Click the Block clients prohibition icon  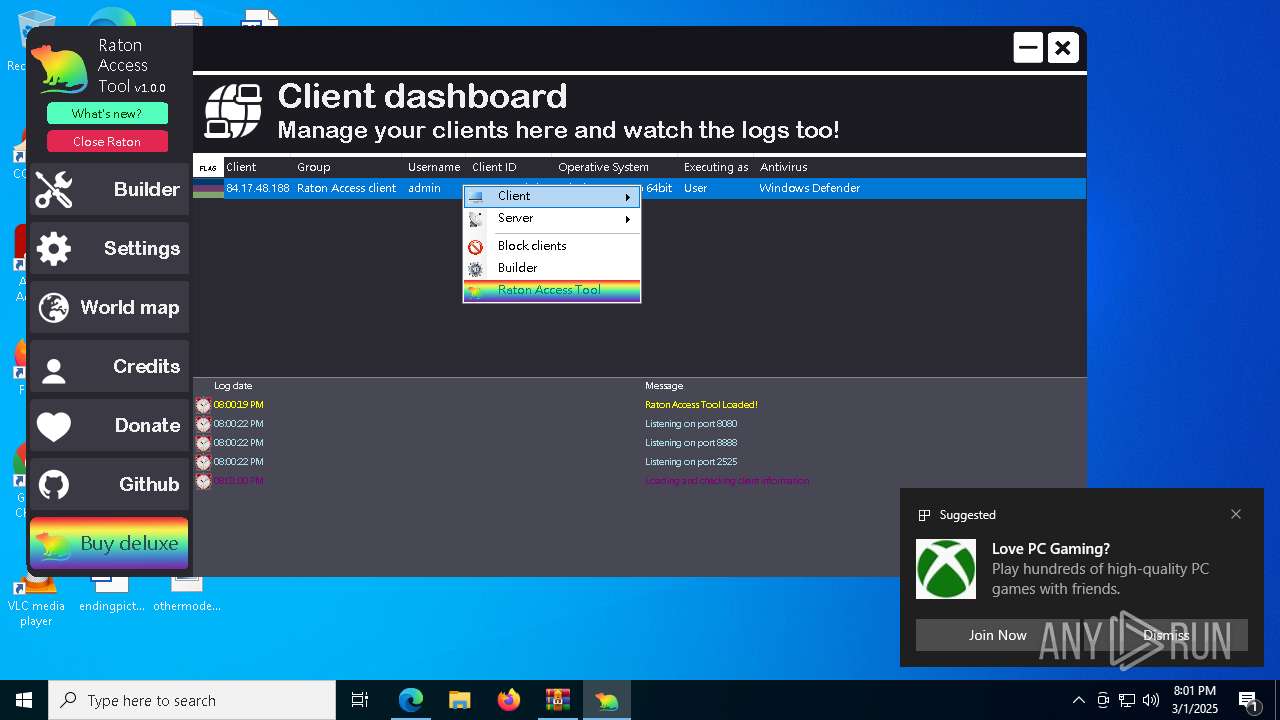click(476, 247)
